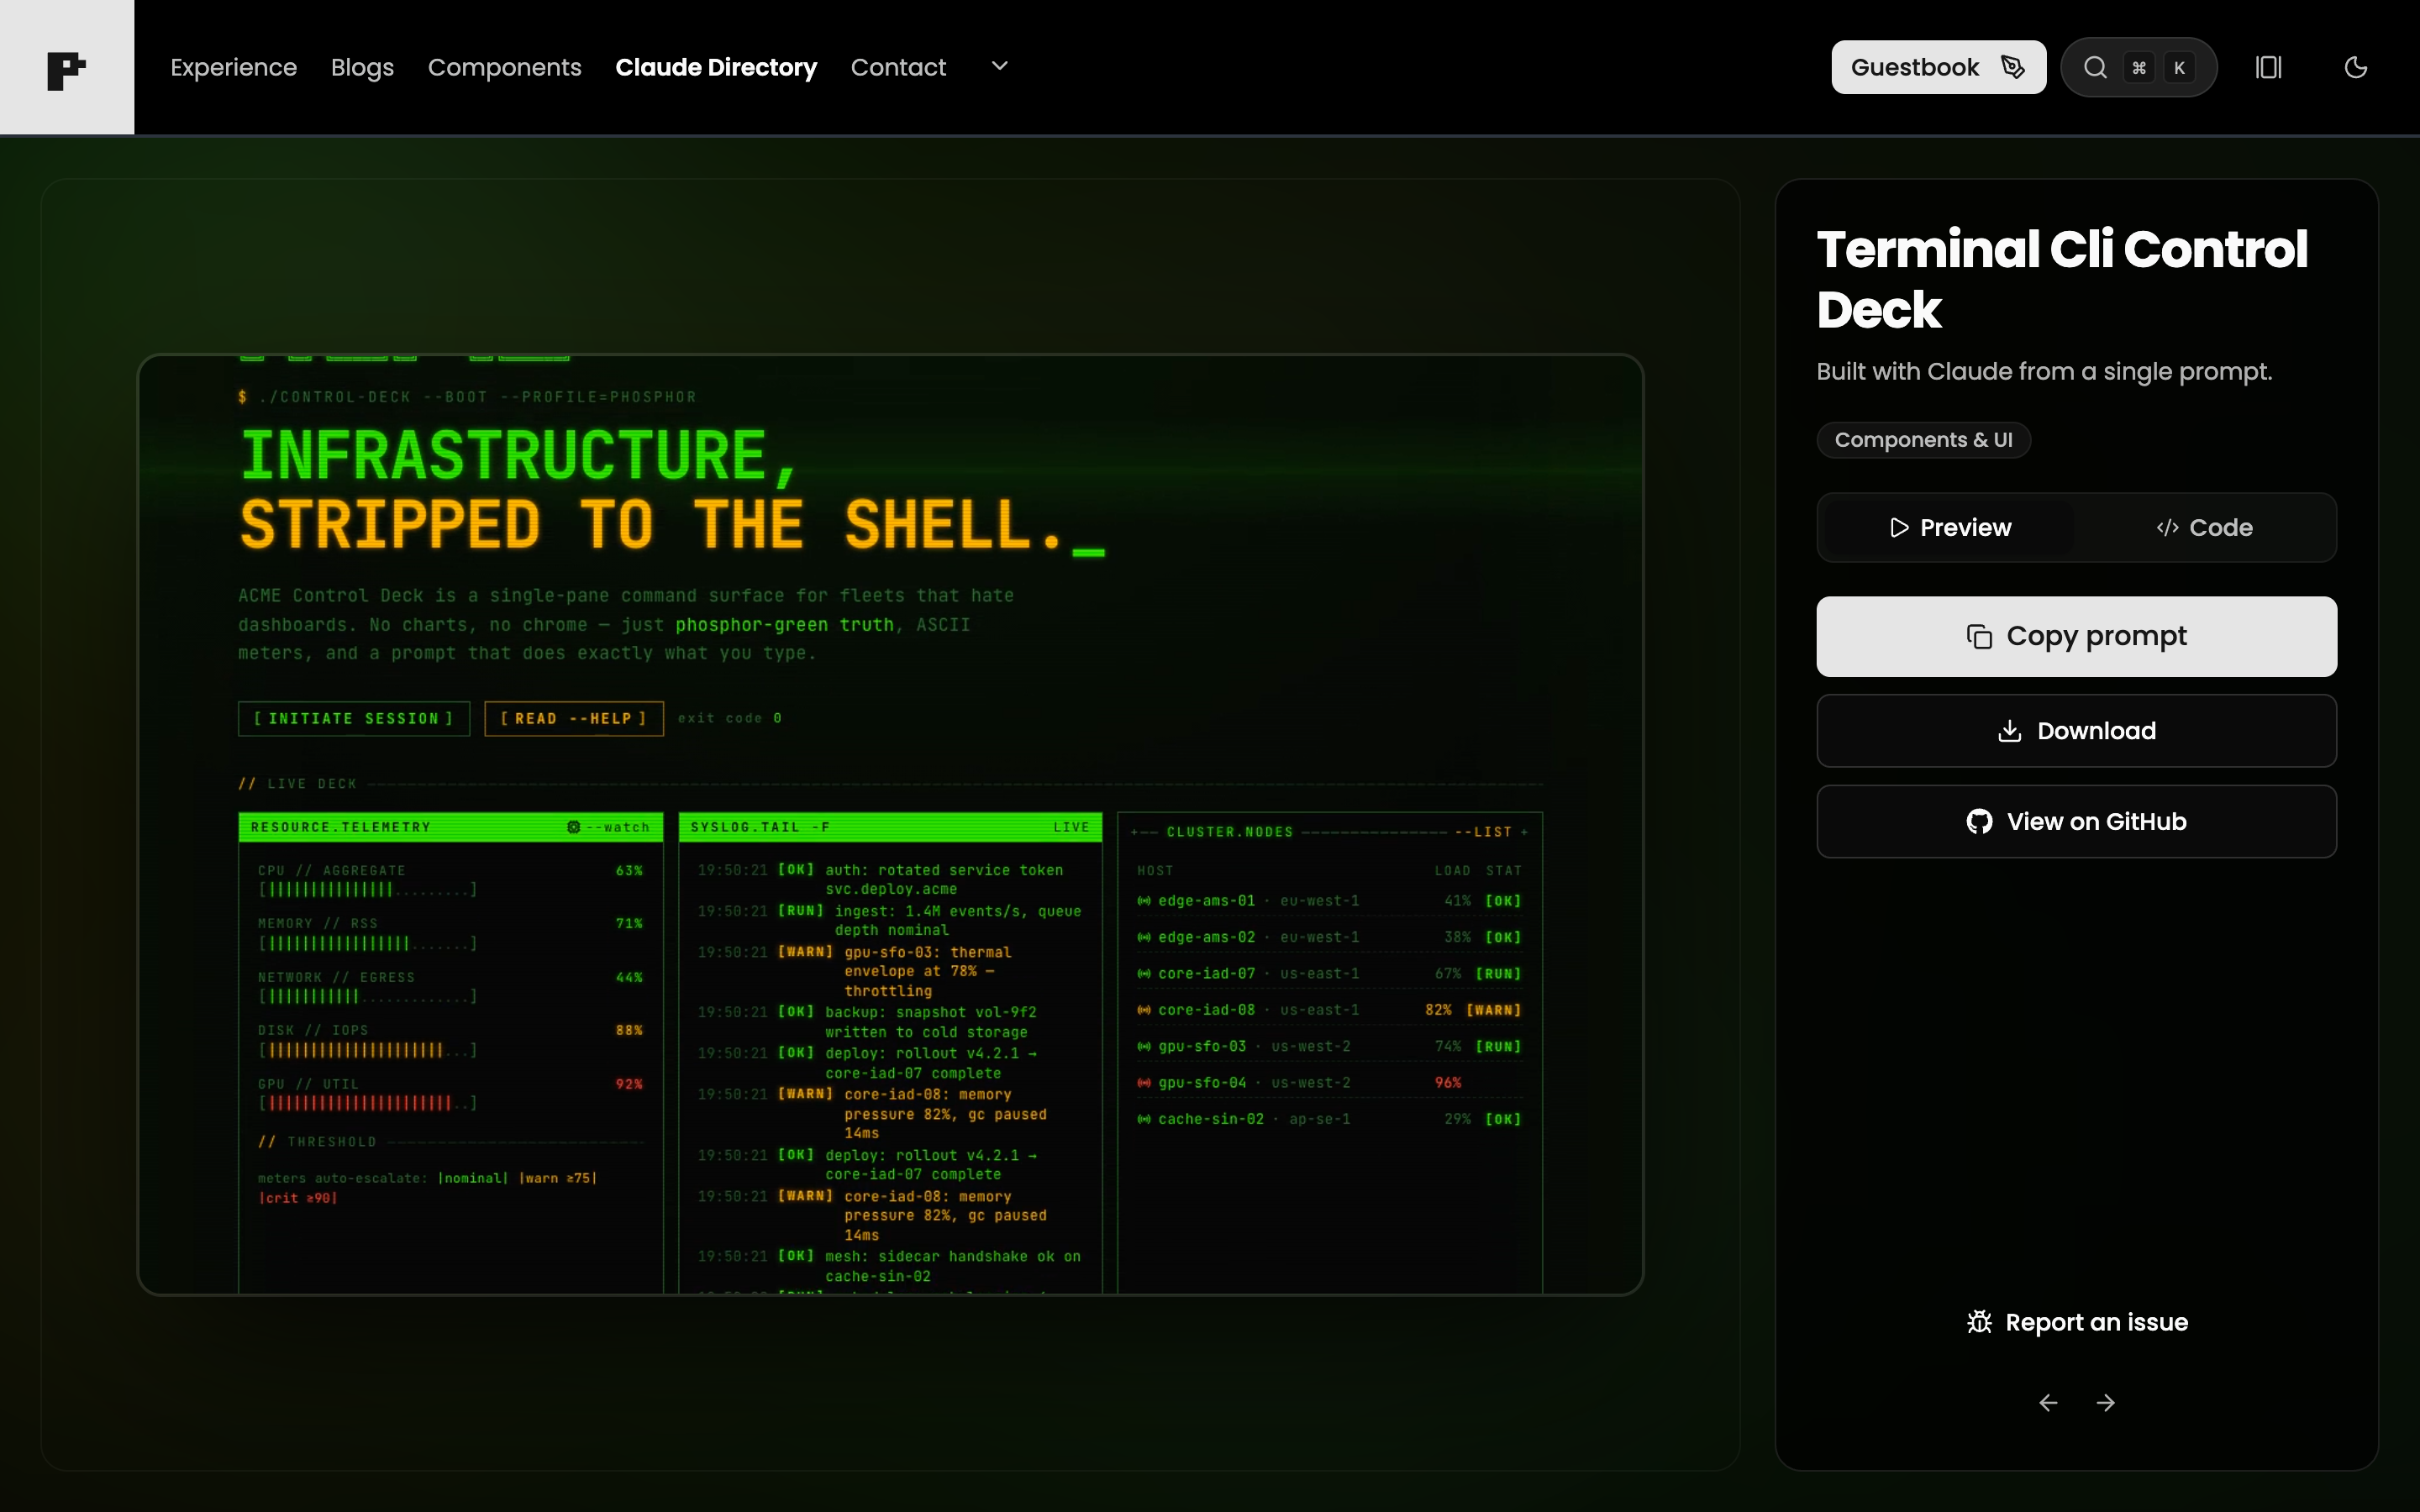Click the site logo in the header
This screenshot has width=2420, height=1512.
[67, 67]
